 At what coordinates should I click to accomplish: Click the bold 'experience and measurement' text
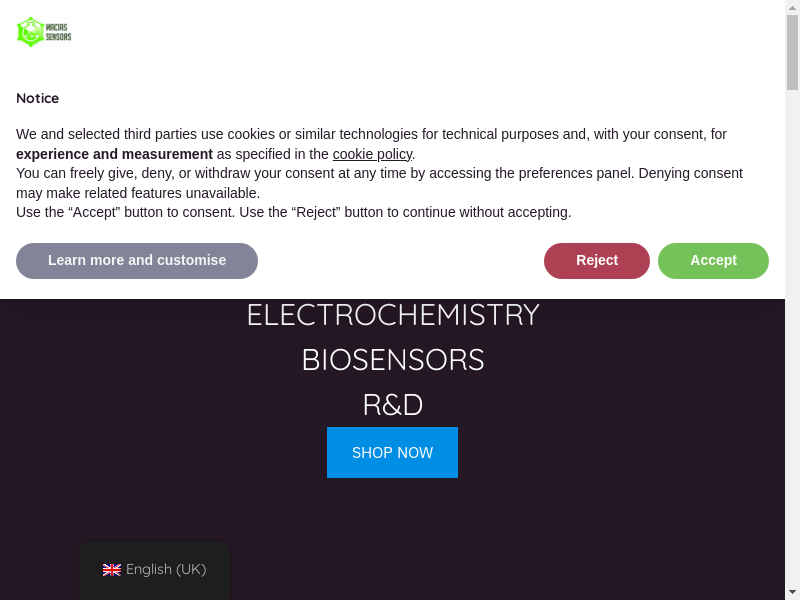tap(114, 154)
